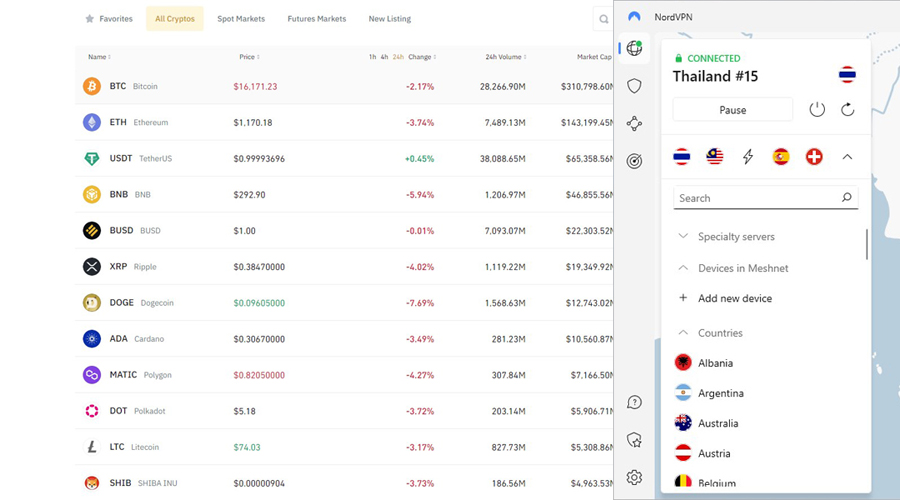Click the Thailand flag beside server name
Image resolution: width=900 pixels, height=500 pixels.
coord(847,75)
